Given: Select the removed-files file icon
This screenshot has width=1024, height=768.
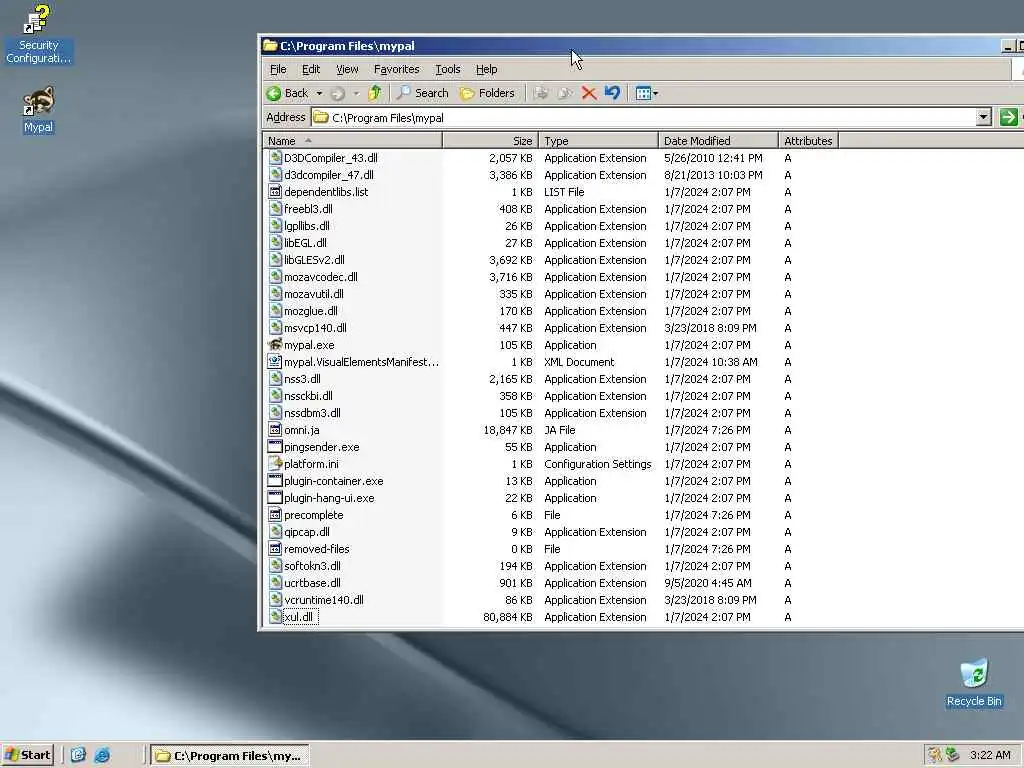Looking at the screenshot, I should pyautogui.click(x=275, y=549).
